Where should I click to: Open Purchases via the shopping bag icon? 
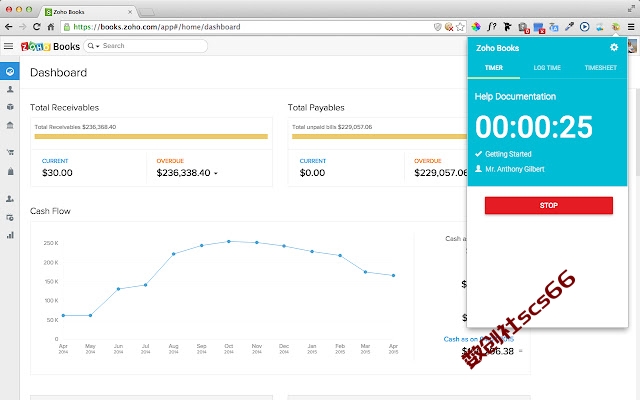tap(10, 171)
